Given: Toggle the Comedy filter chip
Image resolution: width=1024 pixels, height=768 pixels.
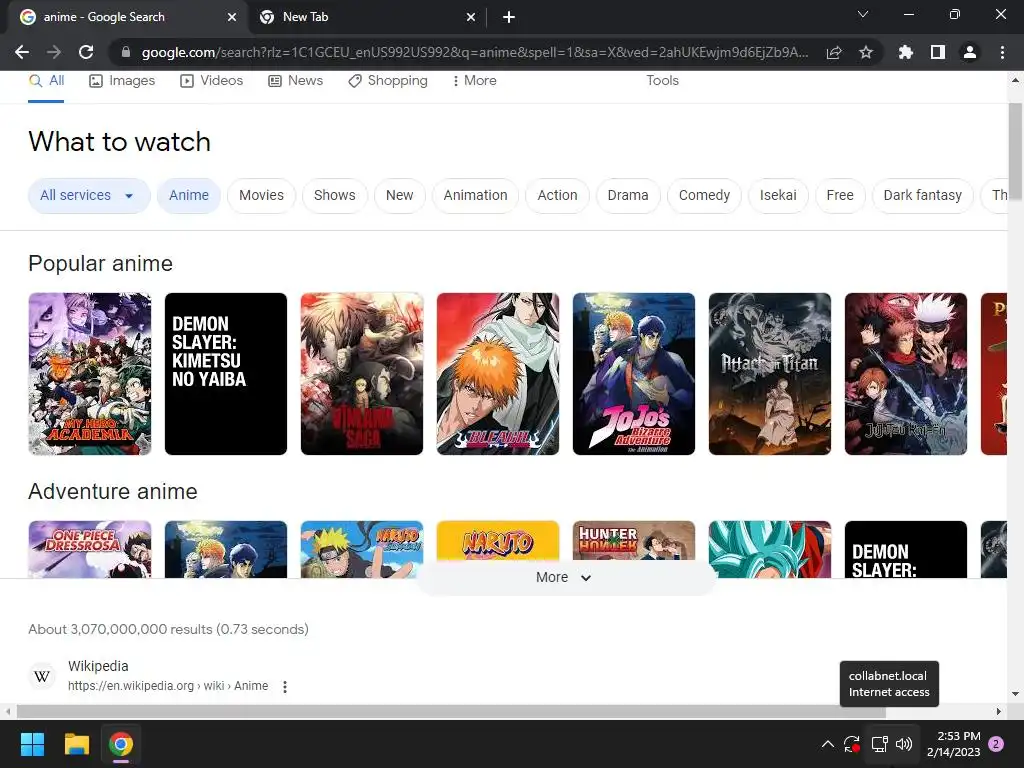Looking at the screenshot, I should coord(704,195).
